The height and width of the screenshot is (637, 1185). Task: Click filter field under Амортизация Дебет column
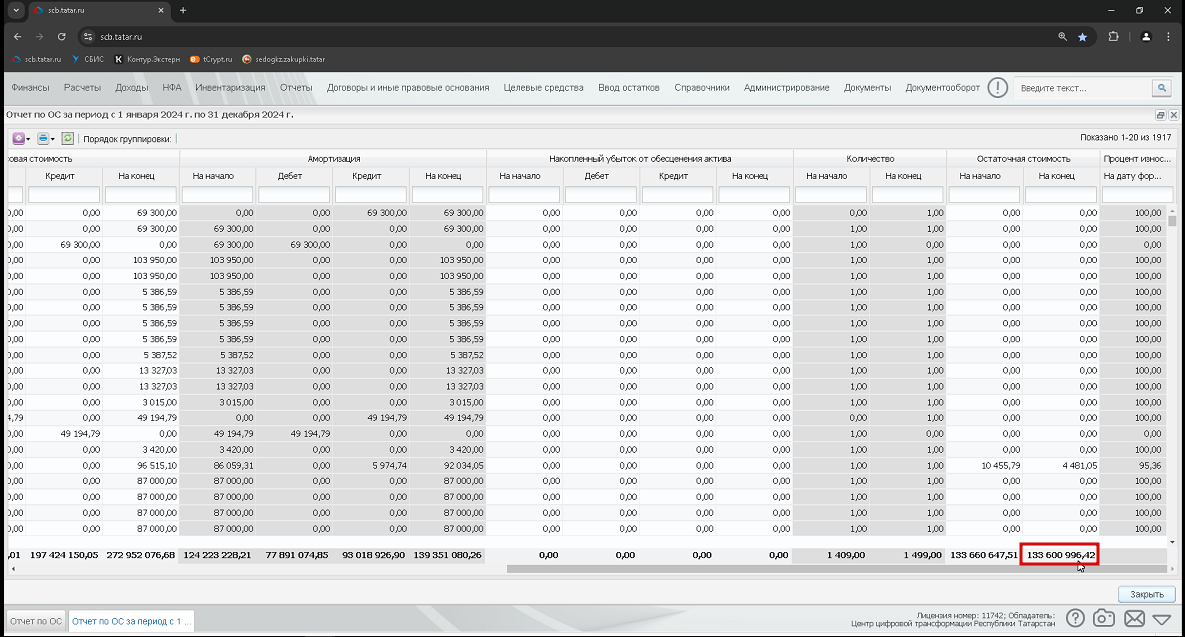point(294,195)
